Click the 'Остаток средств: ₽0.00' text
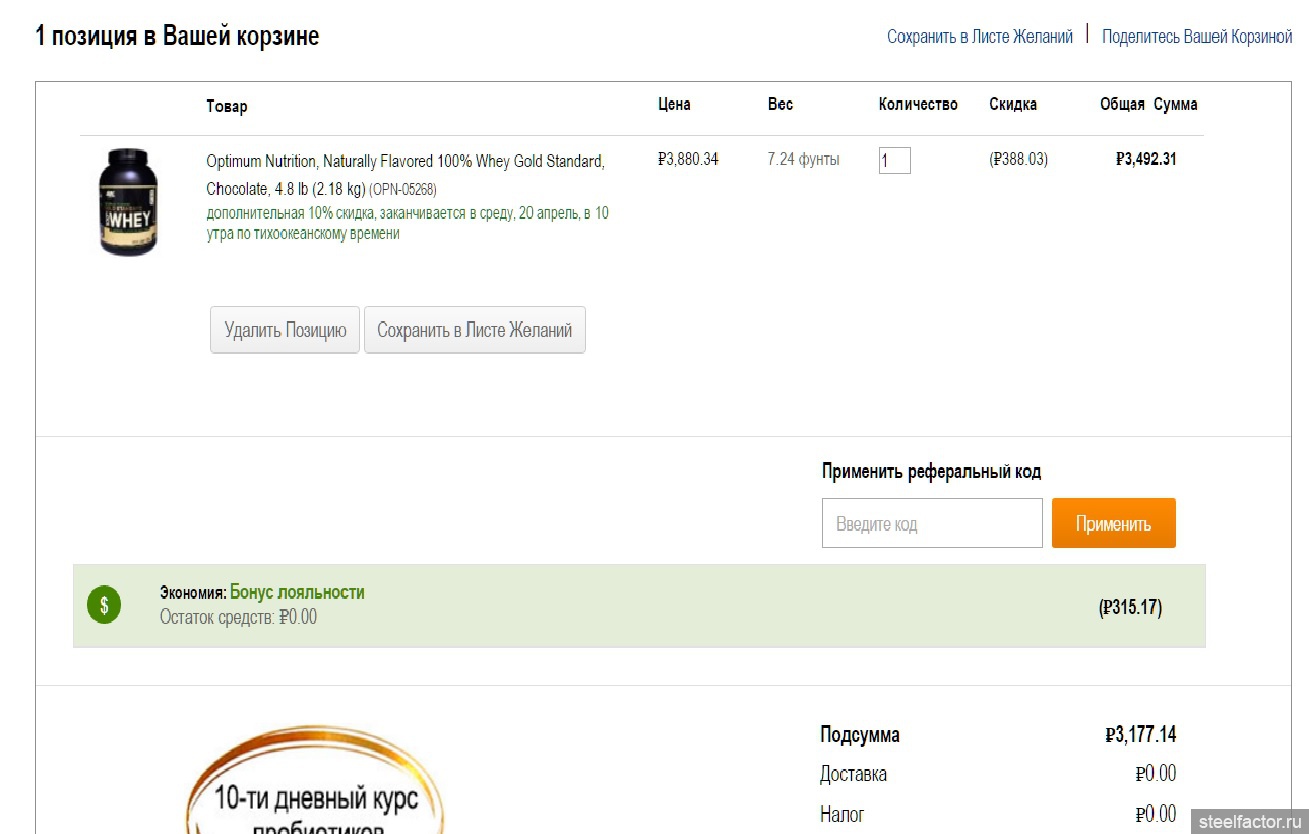Viewport: 1309px width, 834px height. pos(238,617)
